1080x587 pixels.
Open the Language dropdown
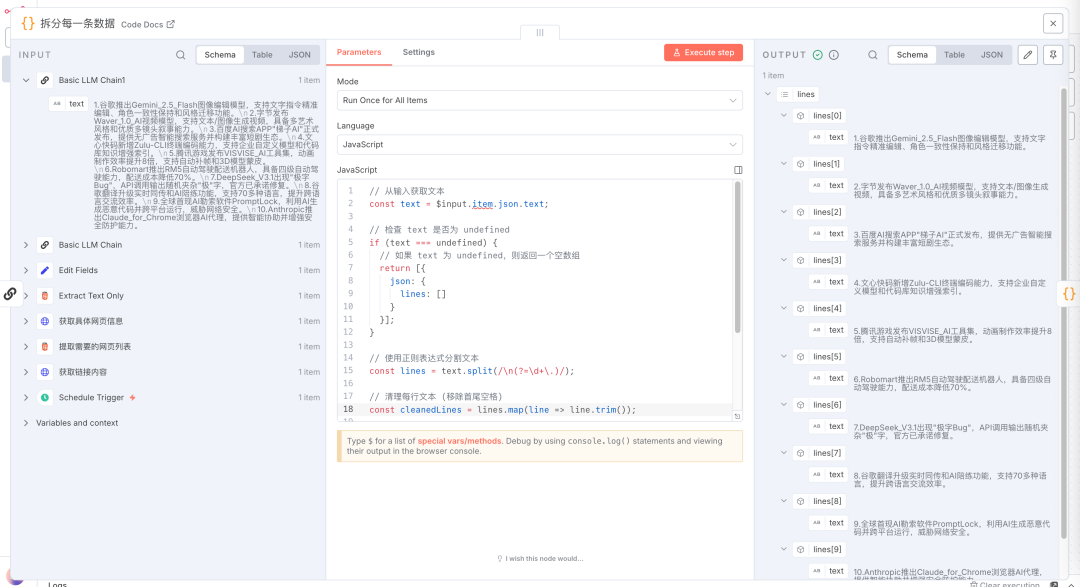click(x=539, y=144)
